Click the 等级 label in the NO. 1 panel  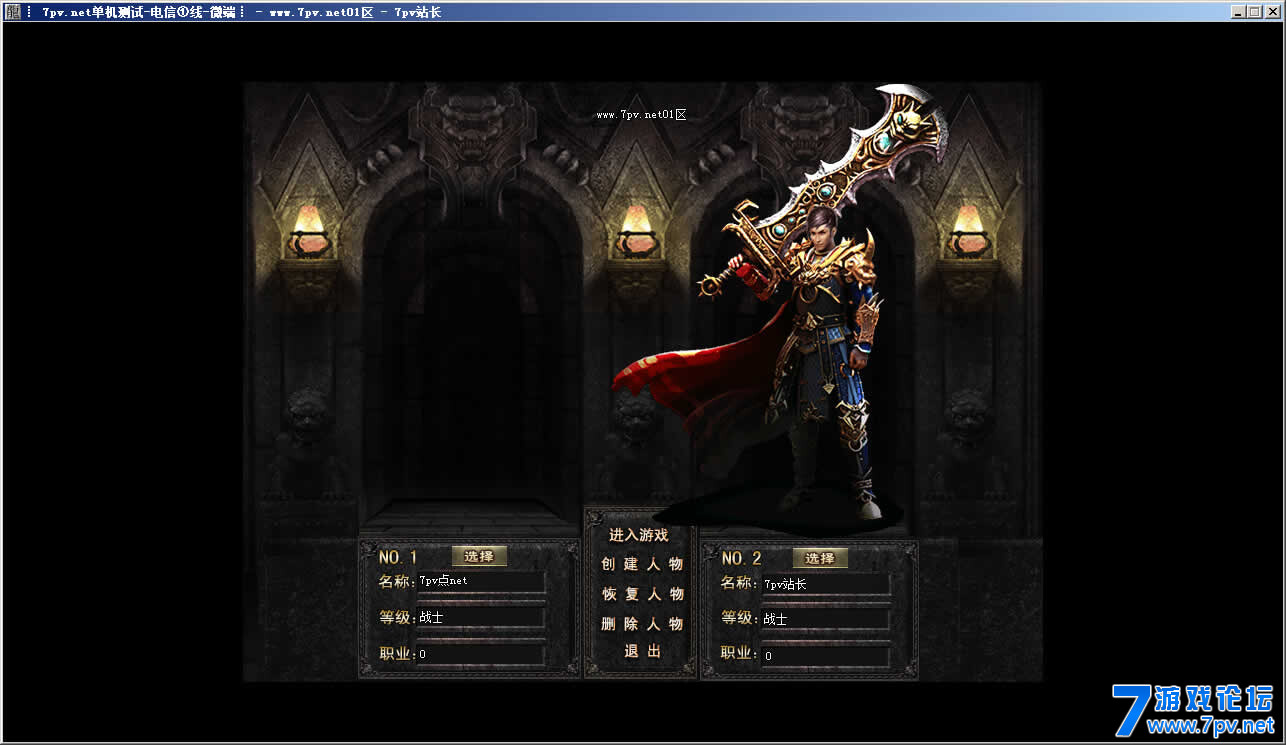click(395, 617)
